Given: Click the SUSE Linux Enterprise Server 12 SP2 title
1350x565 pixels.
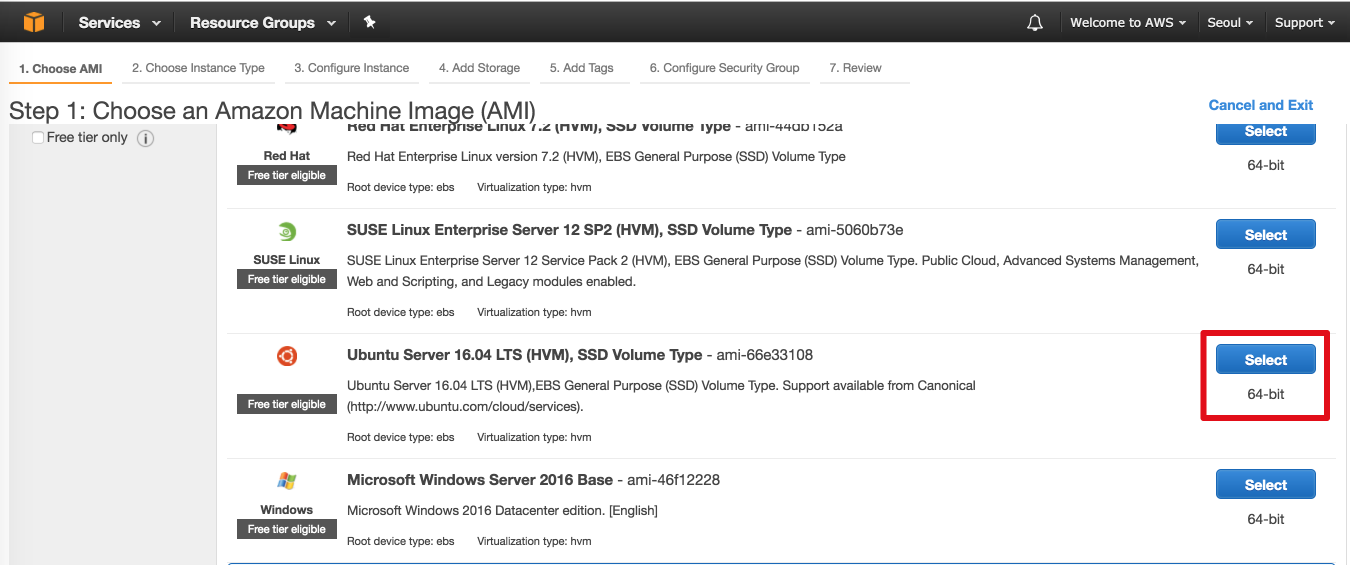Looking at the screenshot, I should click(569, 230).
